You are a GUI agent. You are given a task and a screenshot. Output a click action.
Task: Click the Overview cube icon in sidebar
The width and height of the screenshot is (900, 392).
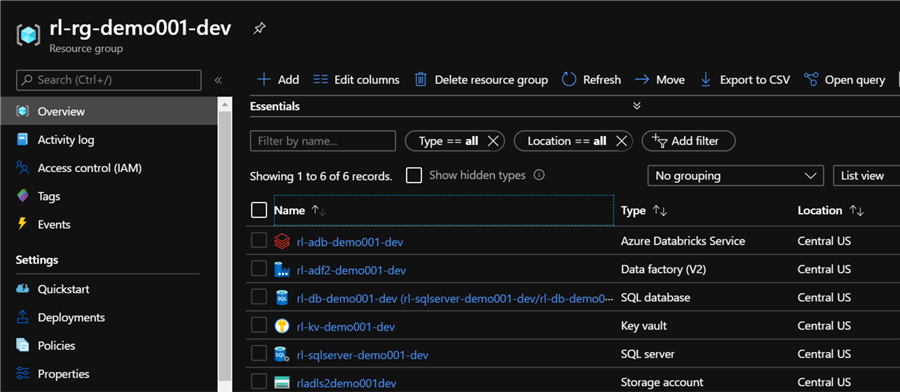click(x=23, y=111)
